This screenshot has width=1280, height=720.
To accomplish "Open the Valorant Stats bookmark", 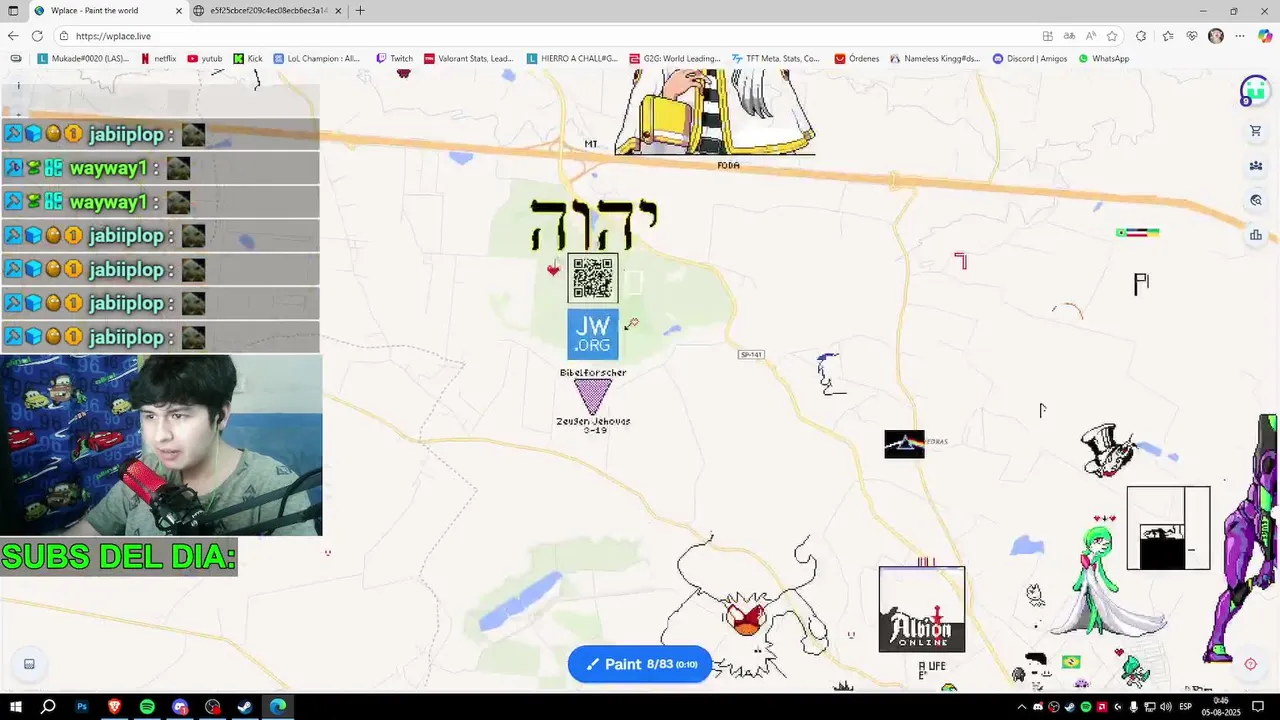I will pos(468,59).
